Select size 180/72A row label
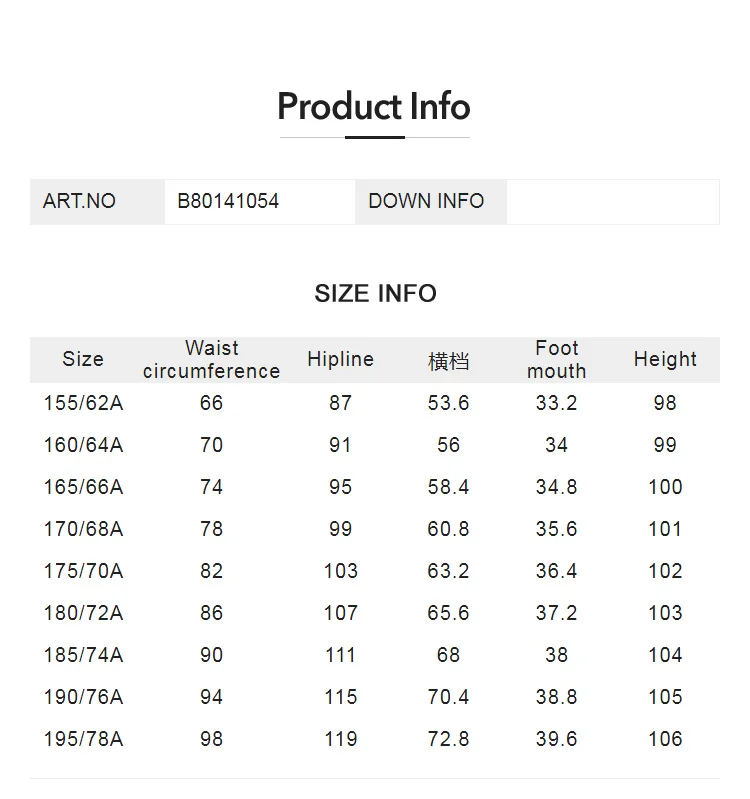This screenshot has height=799, width=750. (84, 613)
